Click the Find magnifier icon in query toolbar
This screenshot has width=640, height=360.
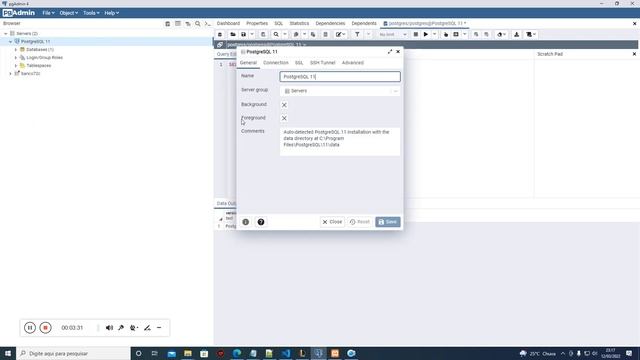(x=276, y=35)
